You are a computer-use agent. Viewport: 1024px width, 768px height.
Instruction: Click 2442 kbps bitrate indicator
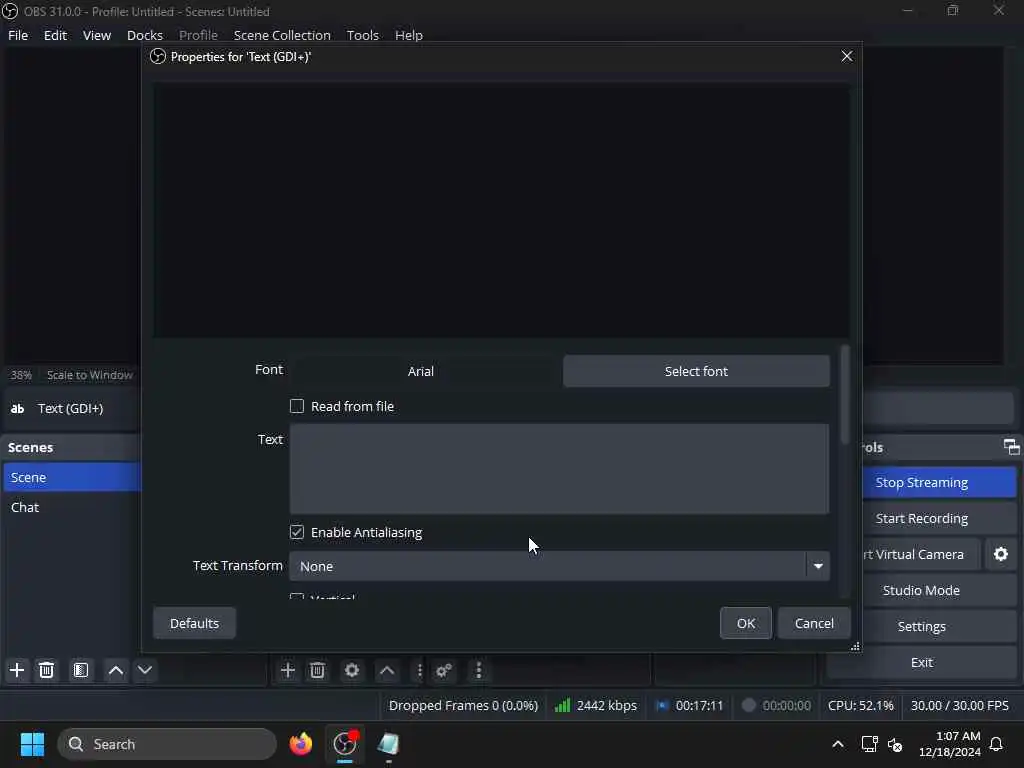coord(596,706)
